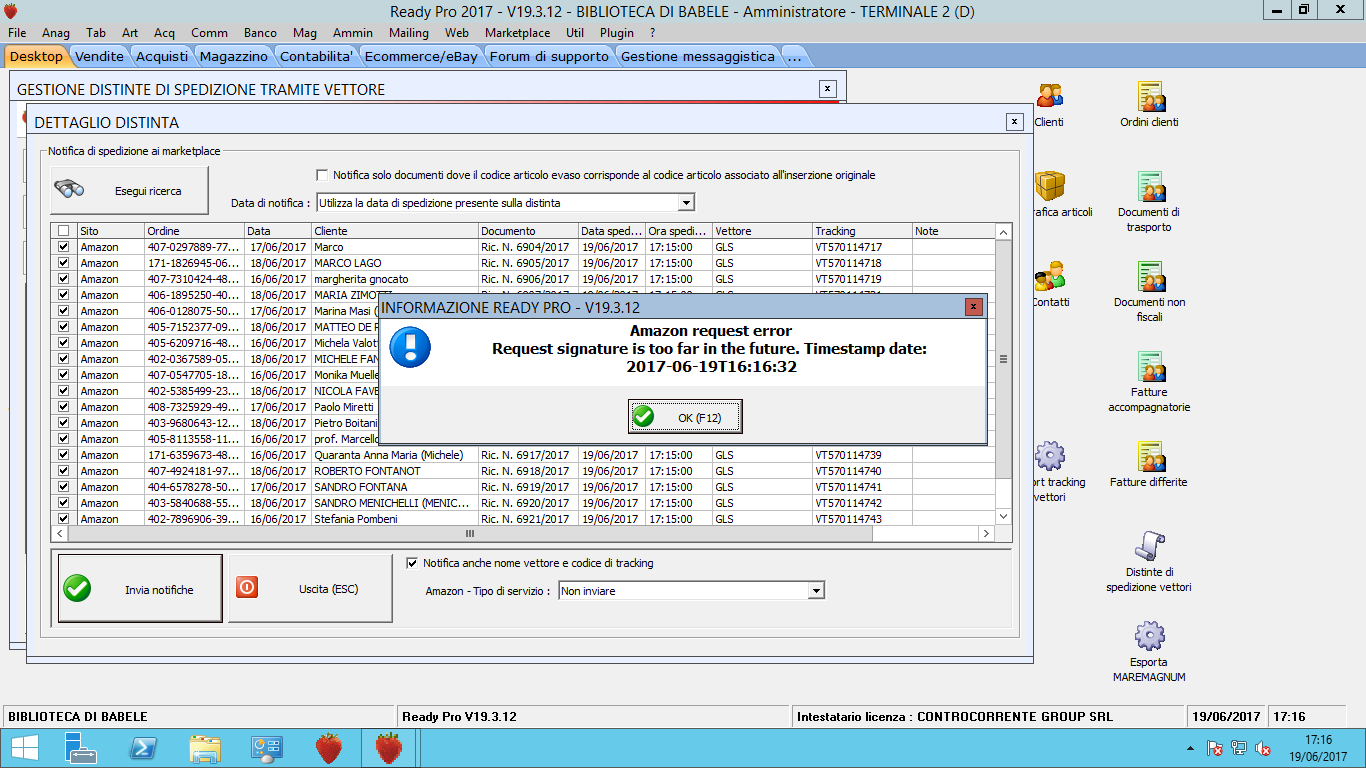This screenshot has width=1366, height=768.
Task: Open the articoli boxes desktop icon
Action: [1049, 187]
